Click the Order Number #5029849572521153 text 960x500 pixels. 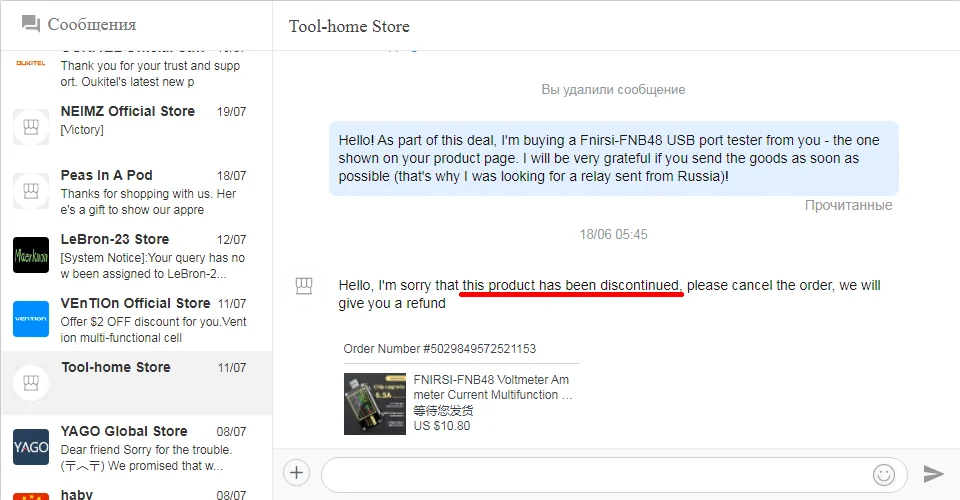point(440,349)
